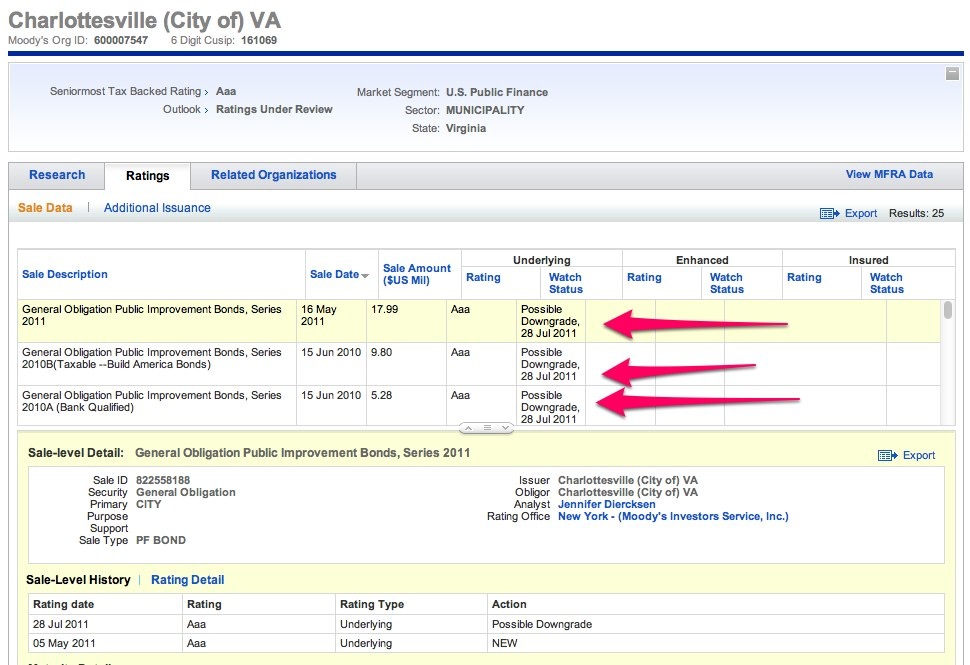Select the Ratings tab
This screenshot has width=970, height=665.
(147, 176)
